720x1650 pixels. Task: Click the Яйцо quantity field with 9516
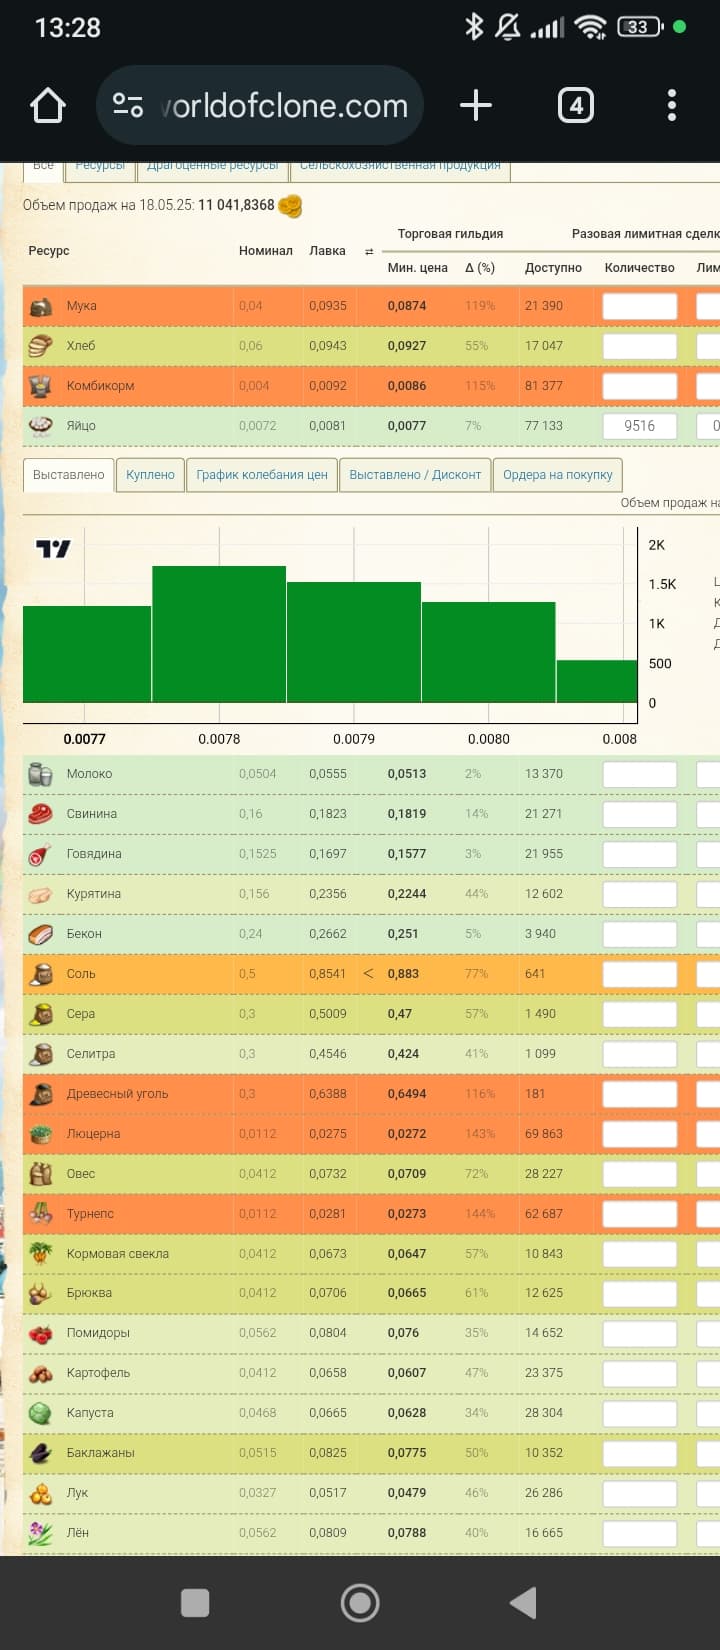click(x=640, y=426)
